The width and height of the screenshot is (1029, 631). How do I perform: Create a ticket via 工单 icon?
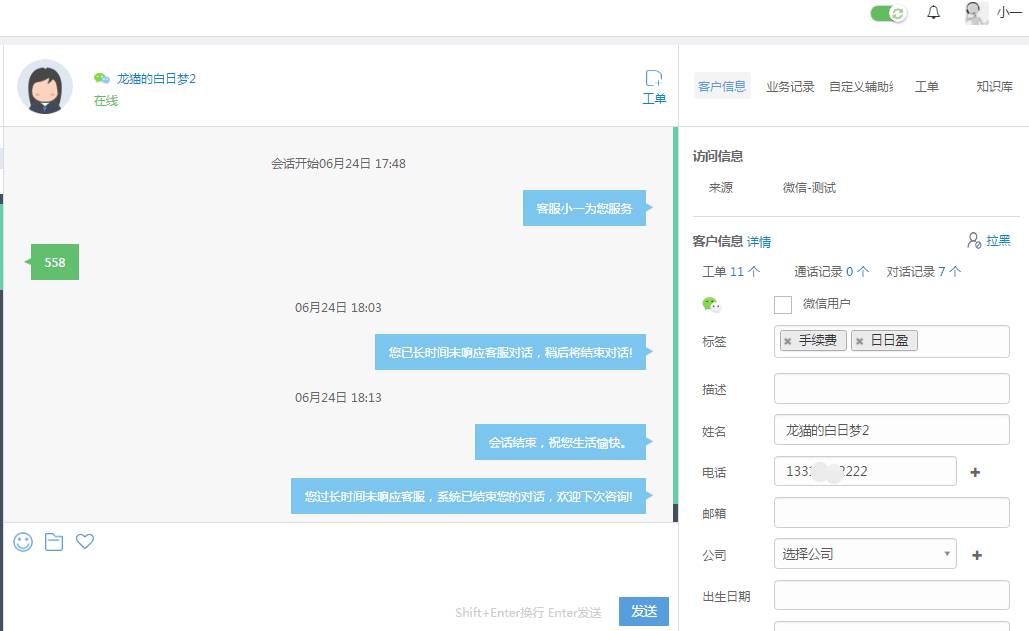point(654,87)
